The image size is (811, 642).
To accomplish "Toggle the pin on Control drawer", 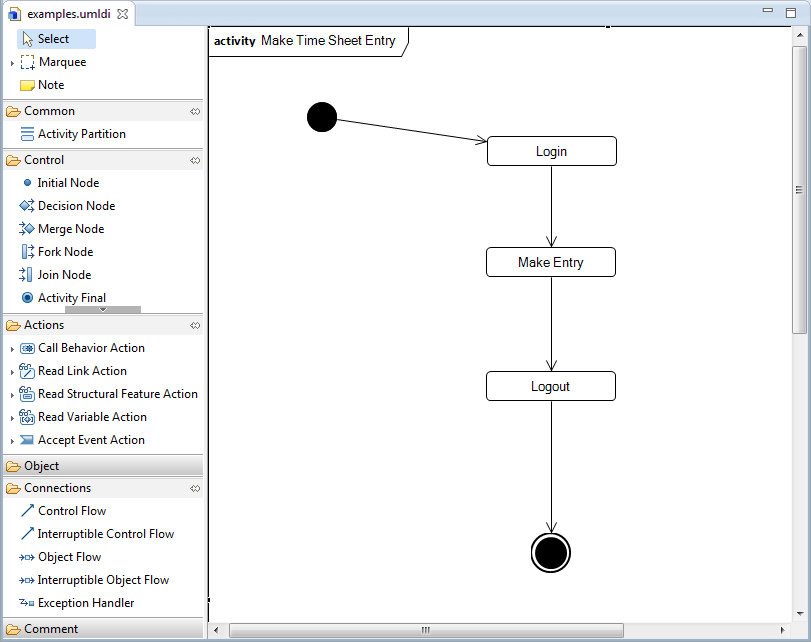I will (195, 160).
